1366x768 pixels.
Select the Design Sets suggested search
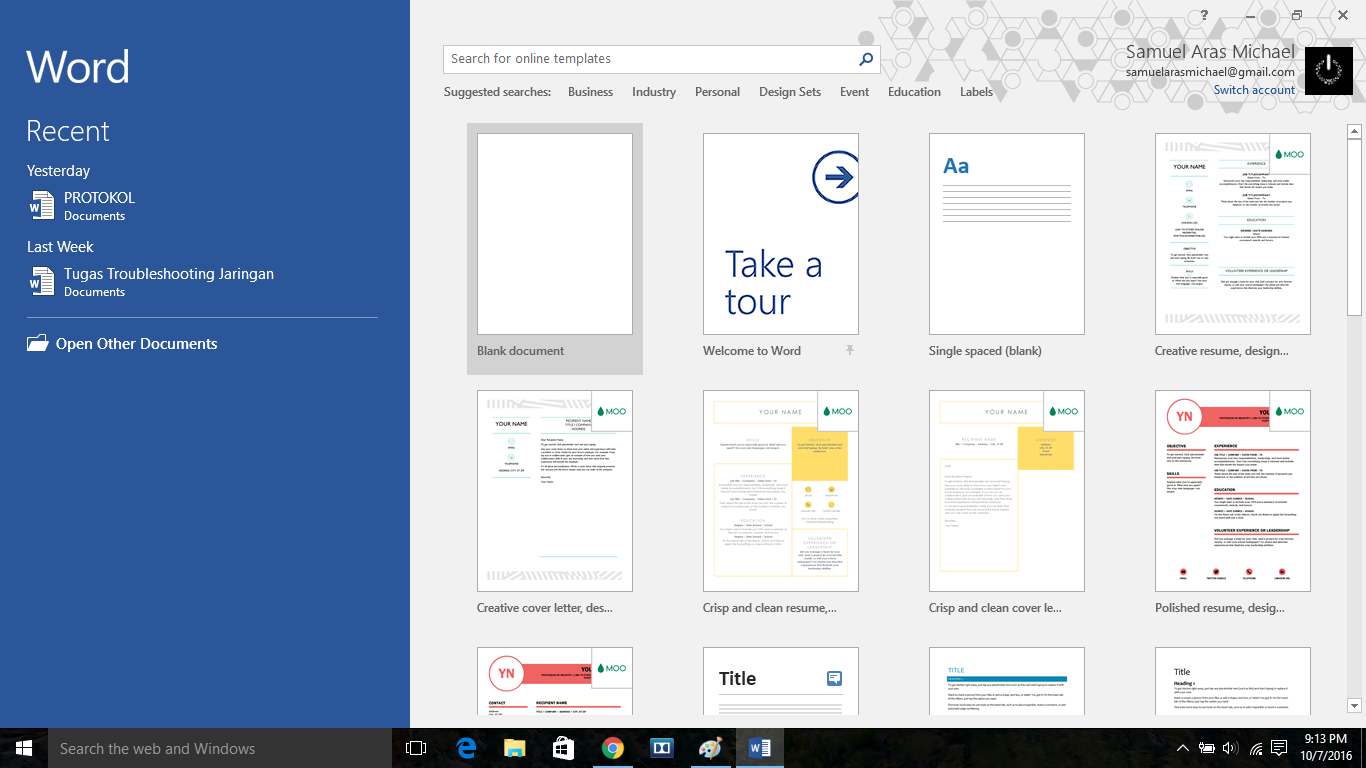pos(790,92)
